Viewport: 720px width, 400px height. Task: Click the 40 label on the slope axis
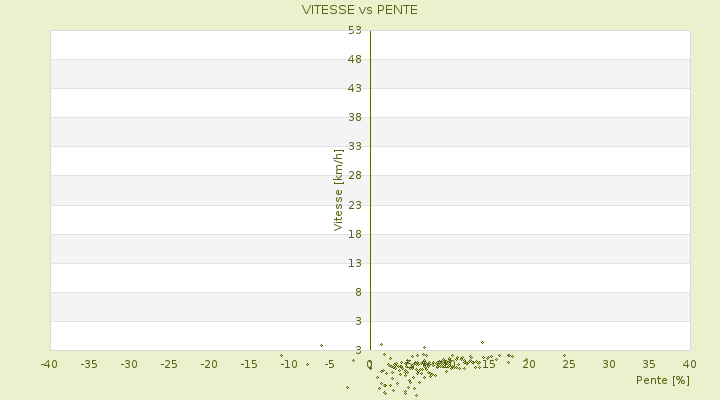coord(689,364)
